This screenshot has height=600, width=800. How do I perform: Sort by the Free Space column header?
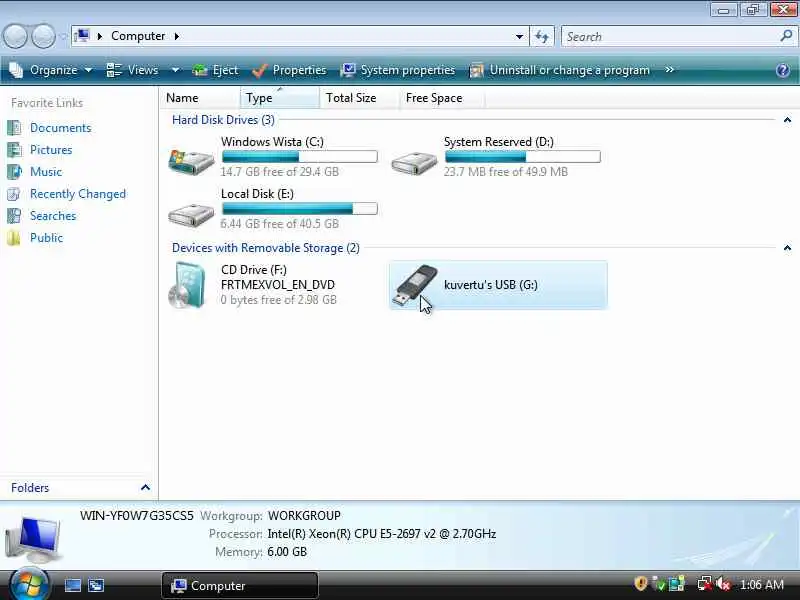[x=441, y=98]
